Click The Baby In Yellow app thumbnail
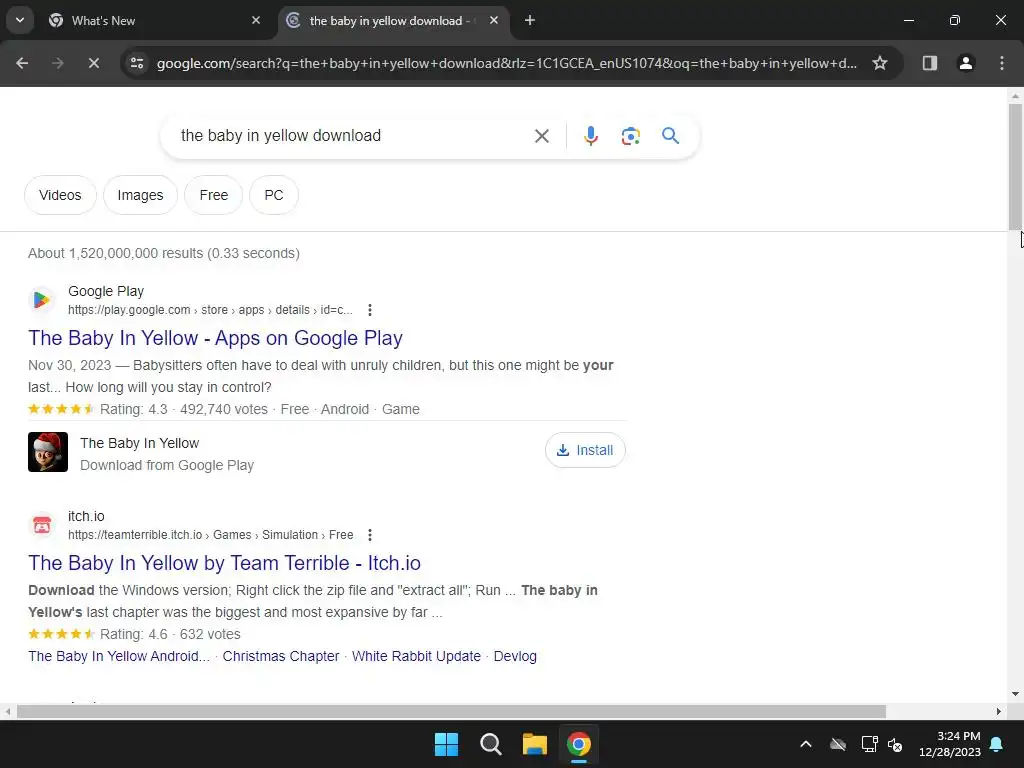Screen dimensions: 1024x768 pos(48,452)
